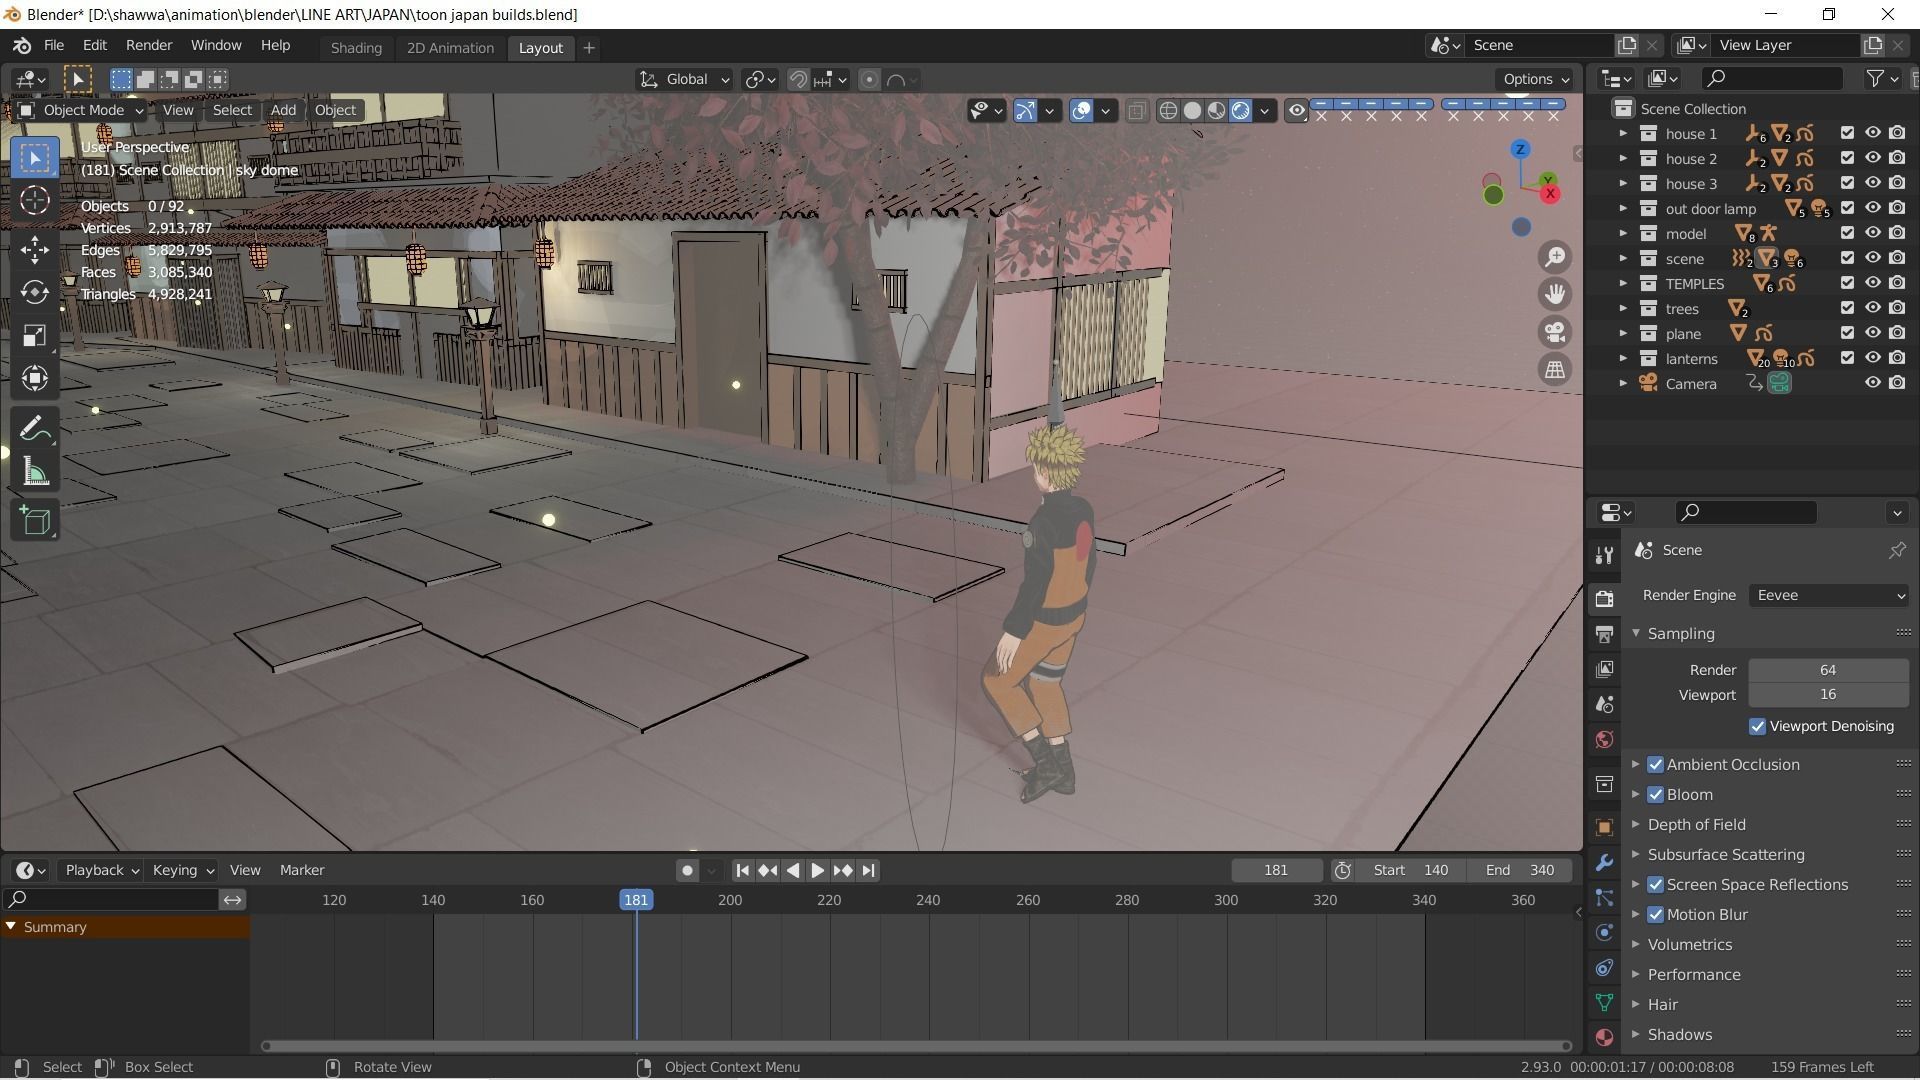Play the animation forward
Image resolution: width=1920 pixels, height=1080 pixels.
(817, 870)
